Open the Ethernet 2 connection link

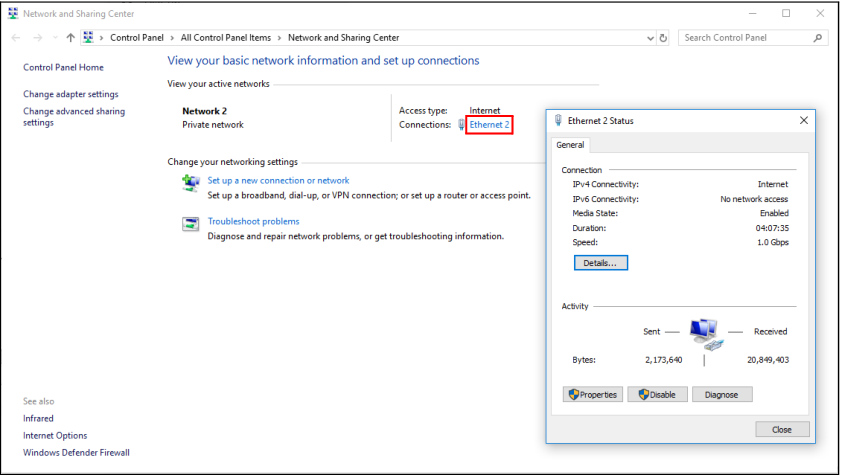point(490,125)
